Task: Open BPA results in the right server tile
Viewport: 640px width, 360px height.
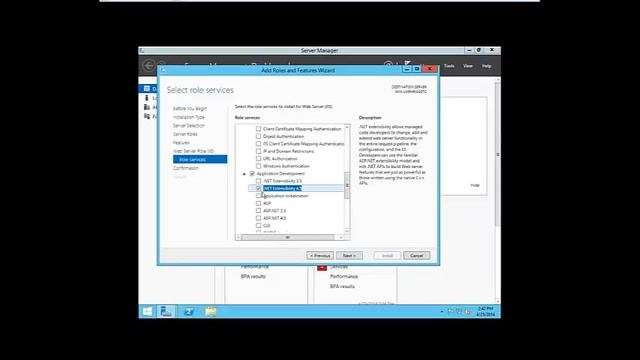Action: tap(342, 287)
